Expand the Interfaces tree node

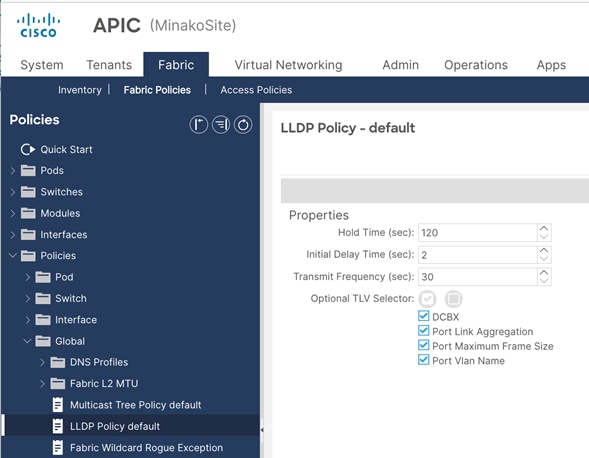tap(12, 235)
